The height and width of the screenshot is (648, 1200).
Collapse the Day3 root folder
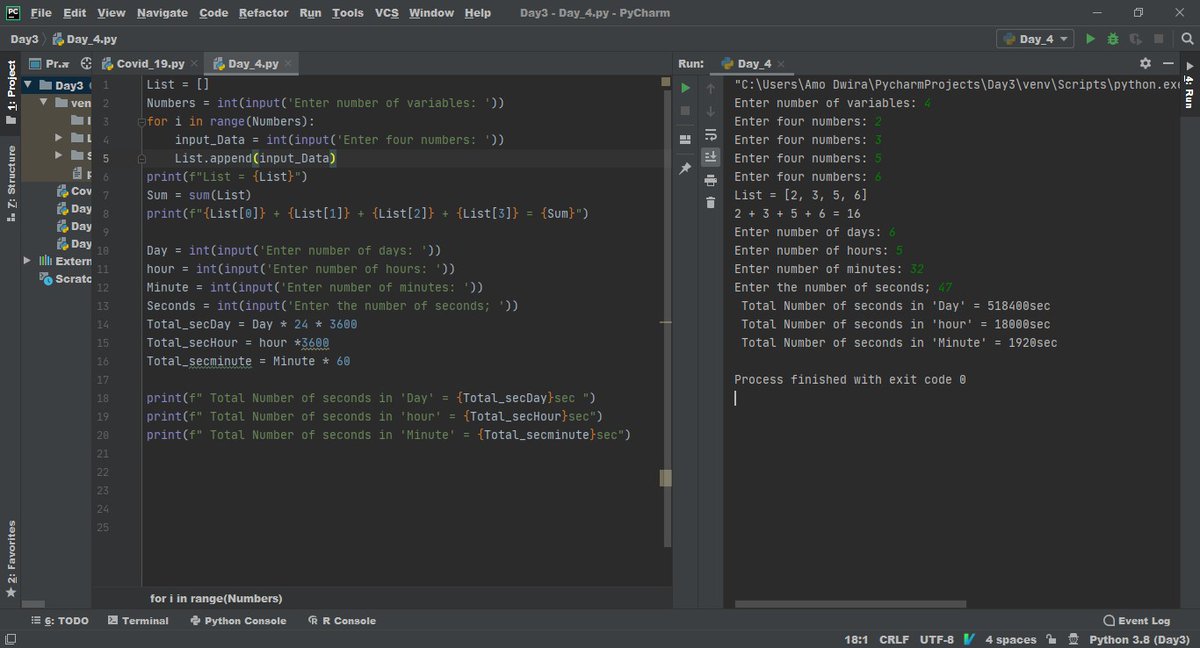(29, 85)
